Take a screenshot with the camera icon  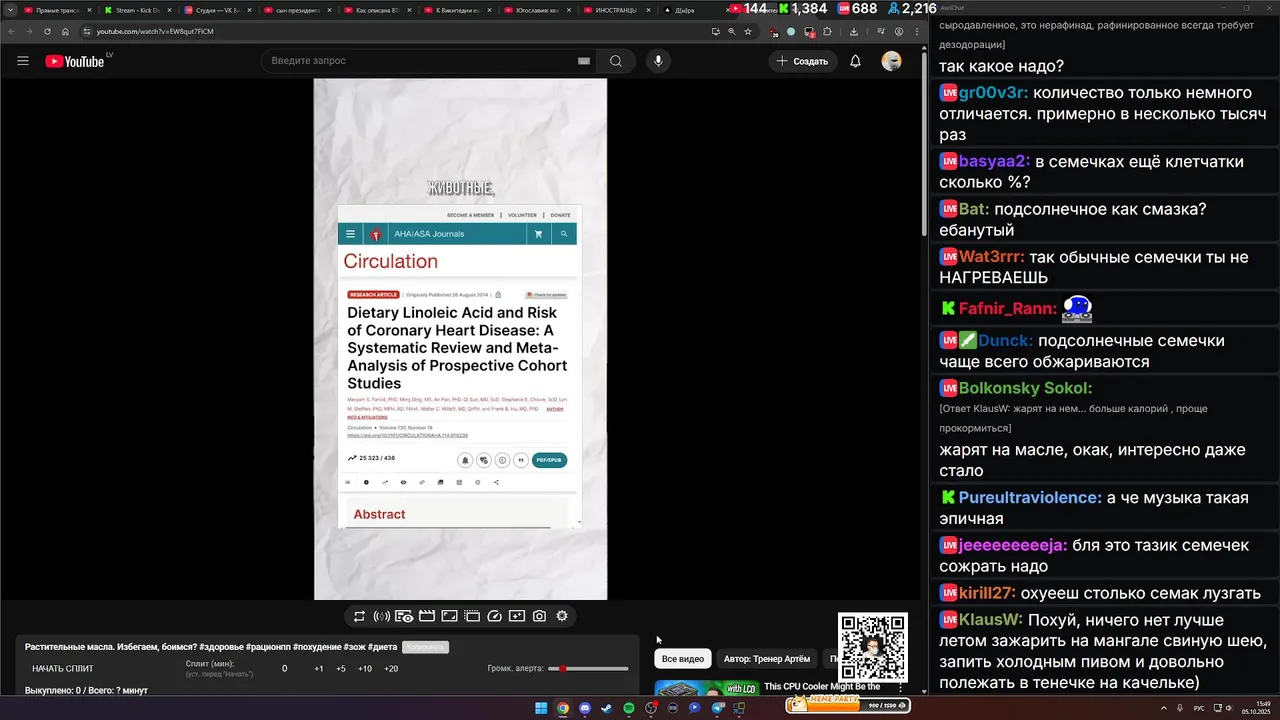coord(539,616)
